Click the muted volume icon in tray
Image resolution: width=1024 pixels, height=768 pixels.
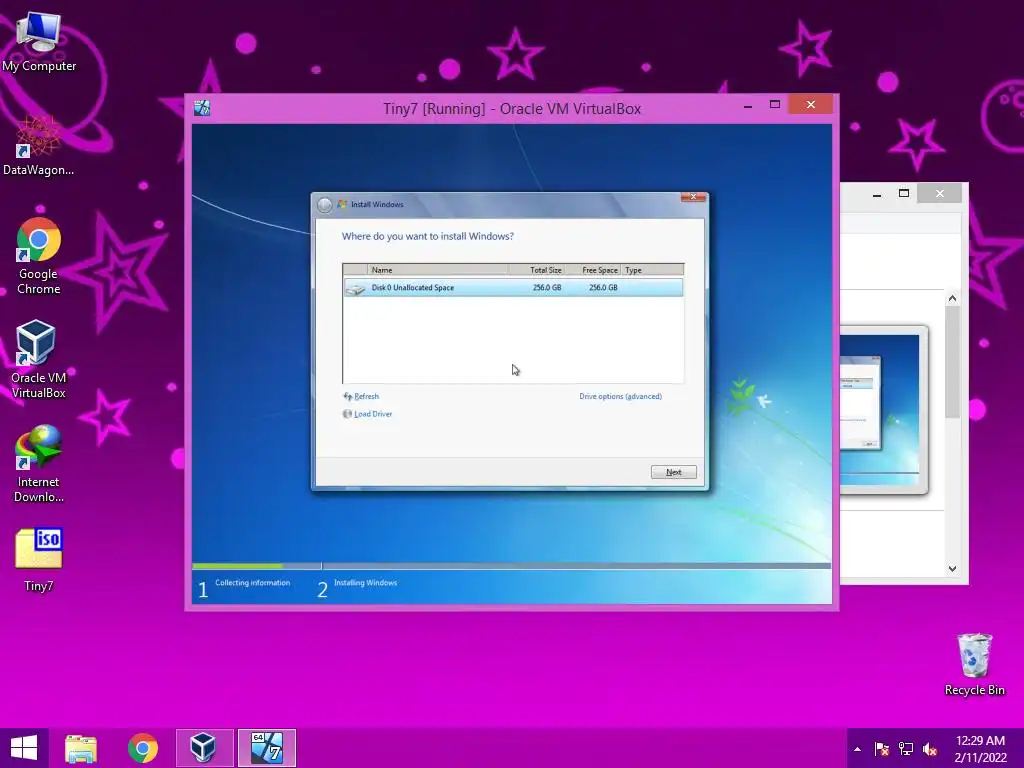[x=930, y=749]
